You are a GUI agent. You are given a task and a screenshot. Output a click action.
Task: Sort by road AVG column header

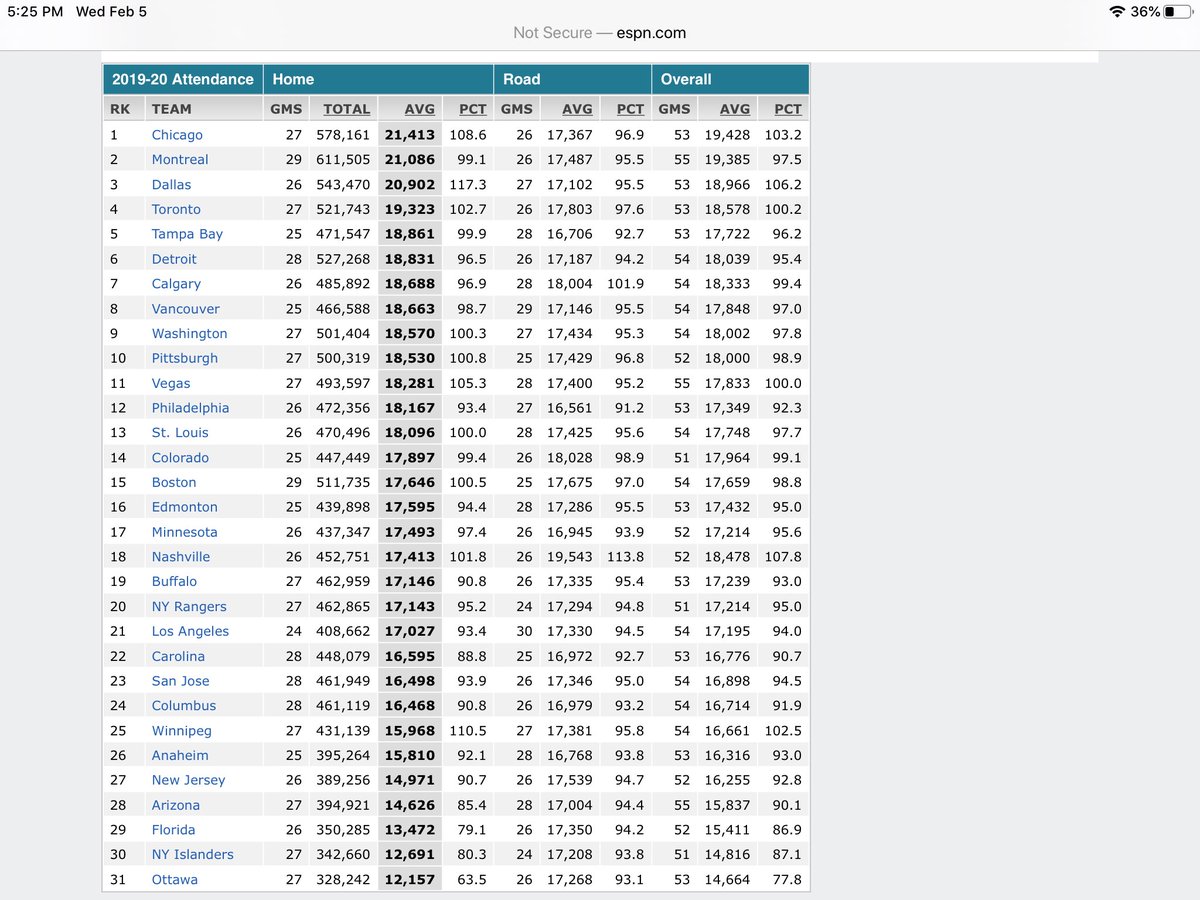click(577, 109)
